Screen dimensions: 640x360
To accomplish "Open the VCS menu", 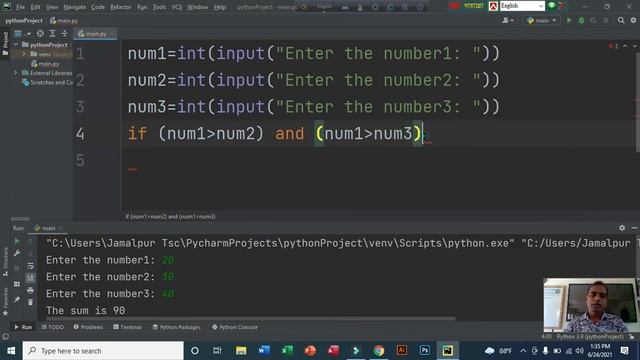I will [177, 7].
